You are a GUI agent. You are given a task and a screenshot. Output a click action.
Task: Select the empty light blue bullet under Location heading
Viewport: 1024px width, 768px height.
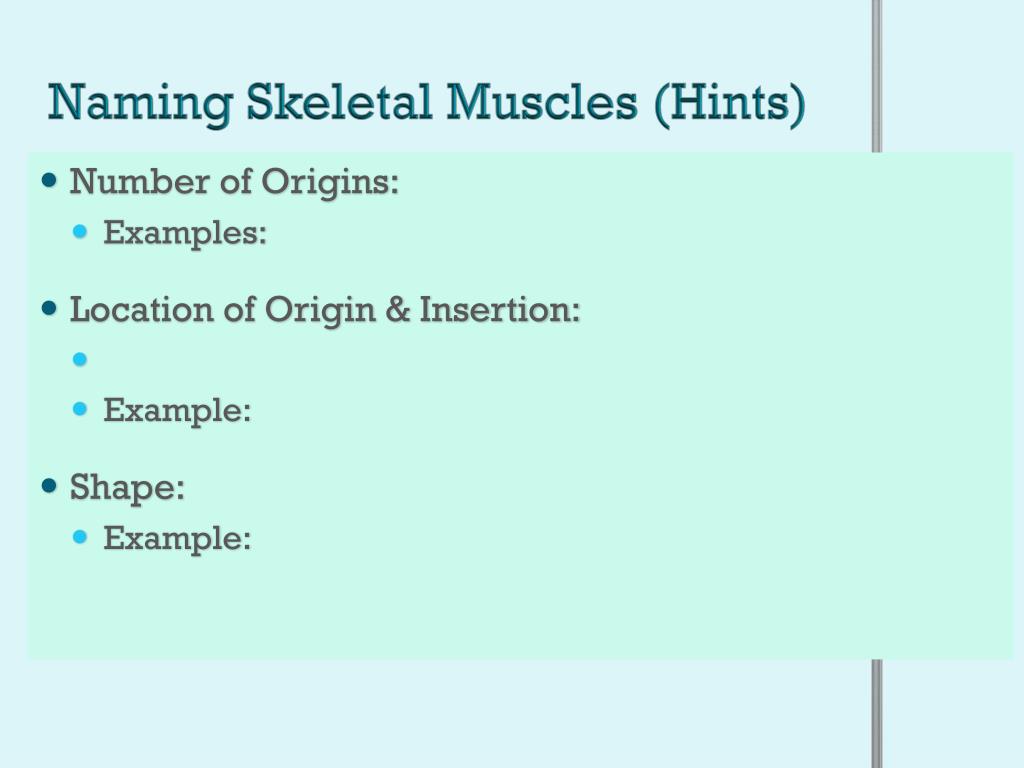[80, 359]
